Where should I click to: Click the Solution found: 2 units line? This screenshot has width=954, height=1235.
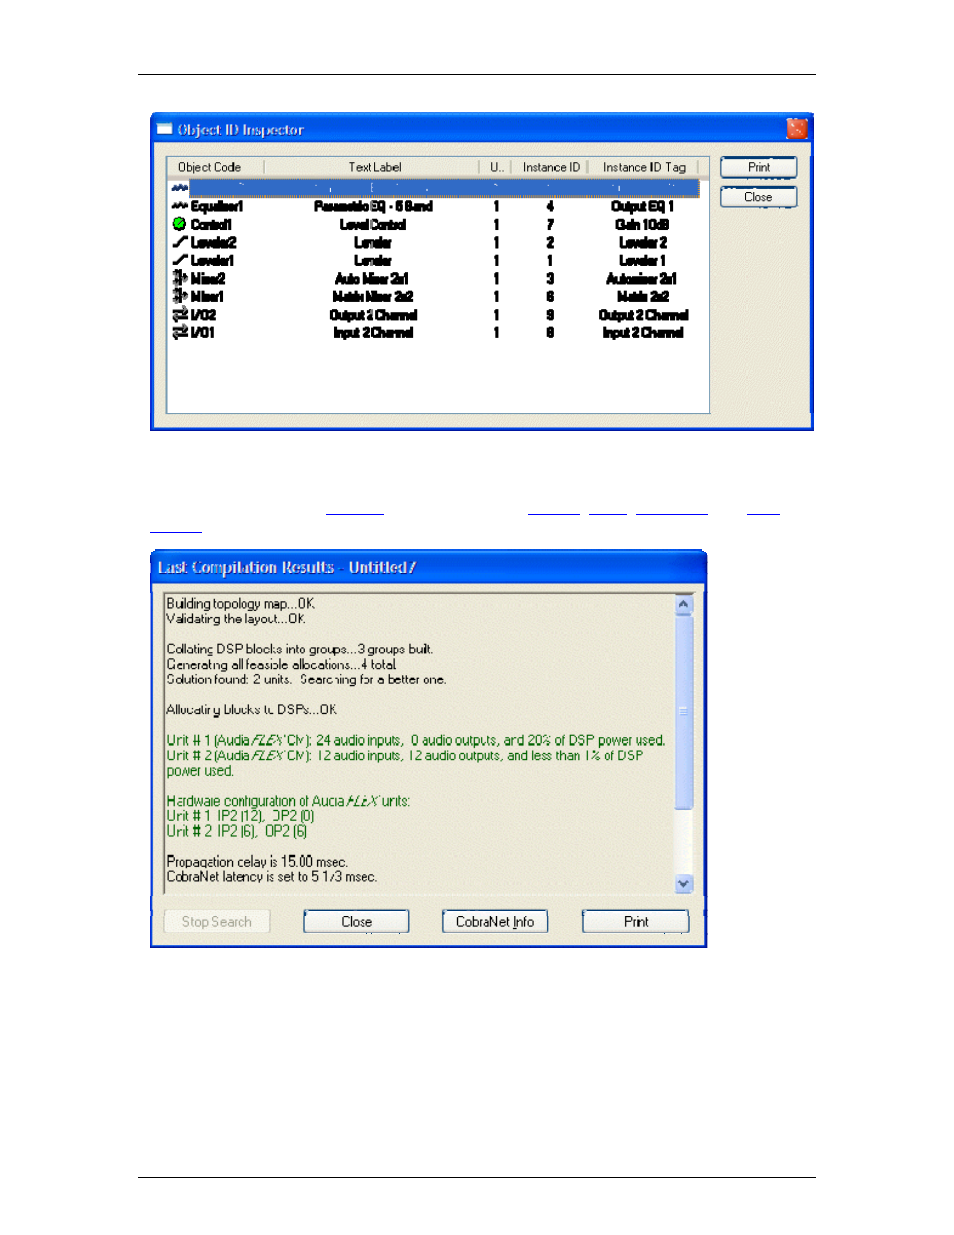[x=306, y=679]
